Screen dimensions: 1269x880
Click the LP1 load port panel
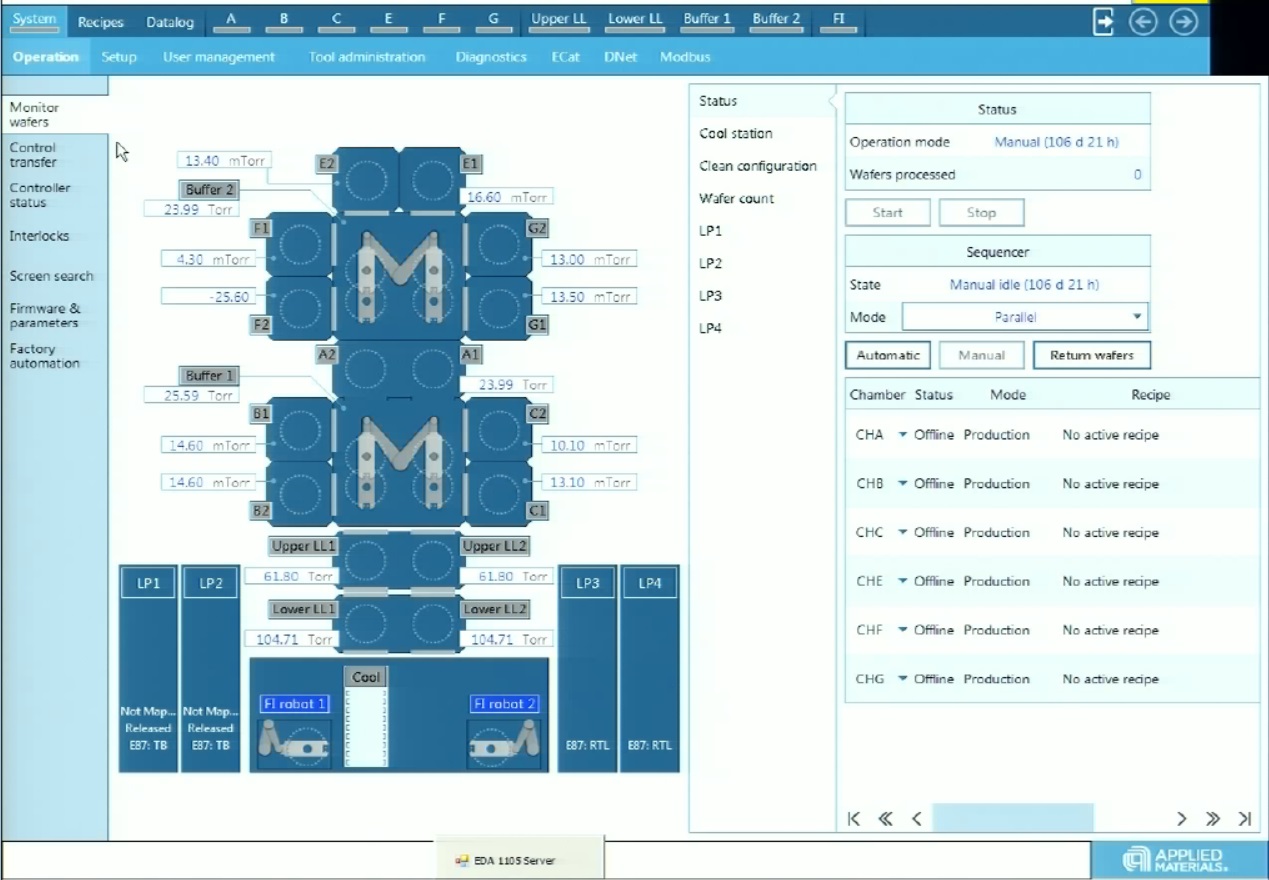coord(148,669)
